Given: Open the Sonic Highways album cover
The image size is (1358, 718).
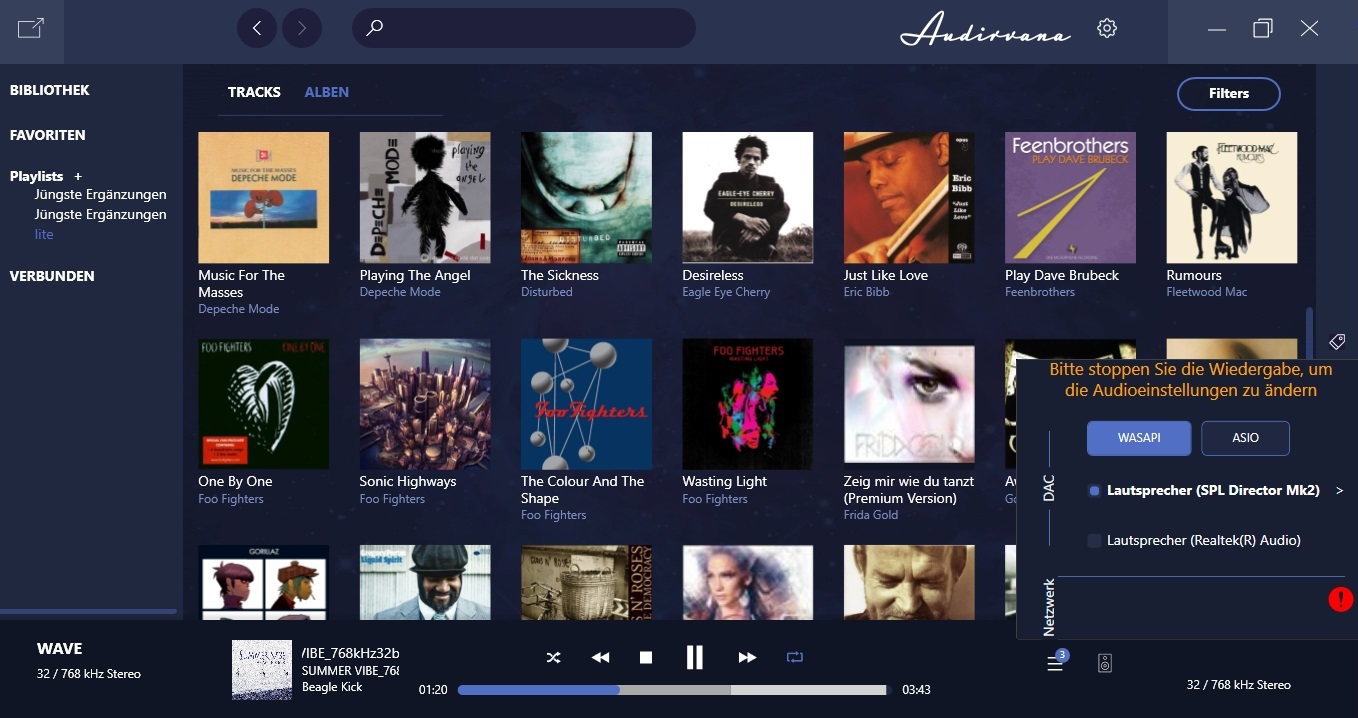Looking at the screenshot, I should coord(425,403).
